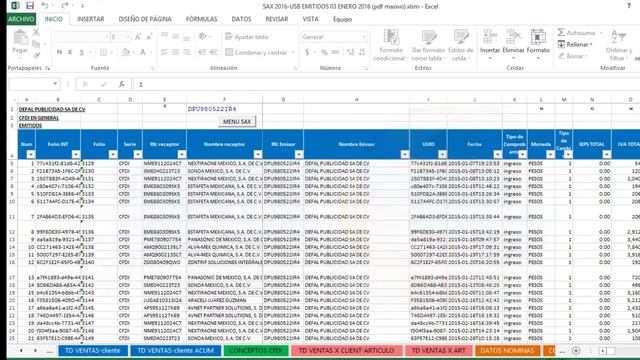Image resolution: width=640 pixels, height=360 pixels.
Task: Click the currency dollar format icon
Action: tap(307, 52)
